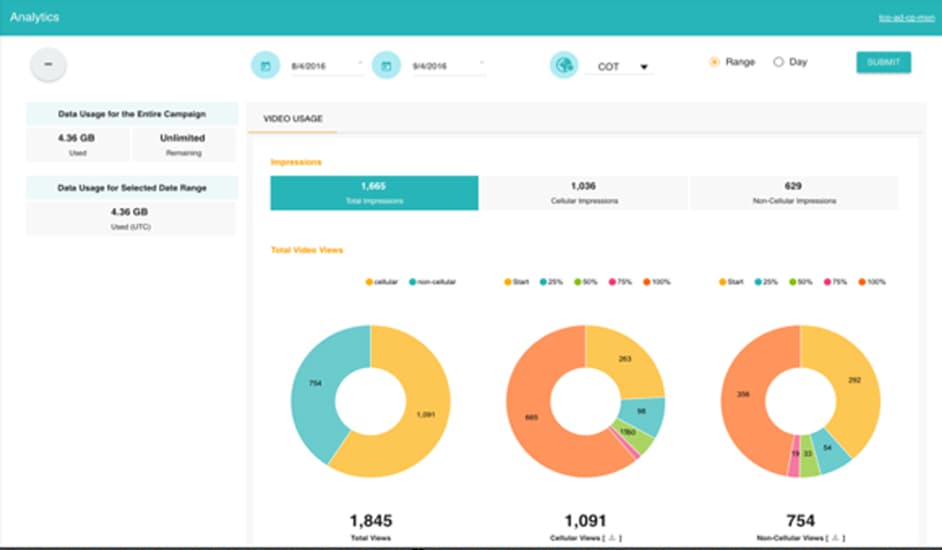Select the Non-Cellular Impressions tab
The image size is (942, 550).
(794, 193)
